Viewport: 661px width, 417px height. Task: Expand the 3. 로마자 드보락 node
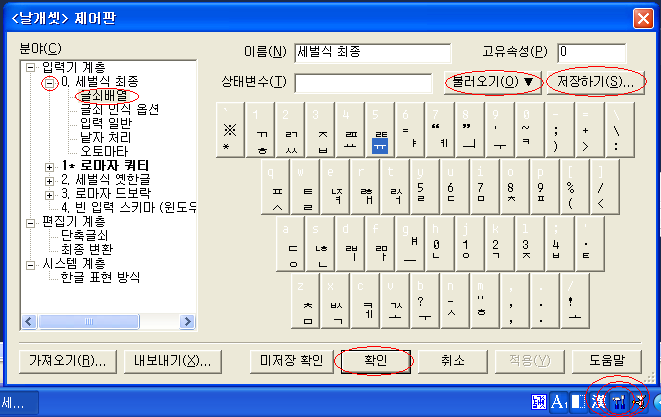[49, 195]
